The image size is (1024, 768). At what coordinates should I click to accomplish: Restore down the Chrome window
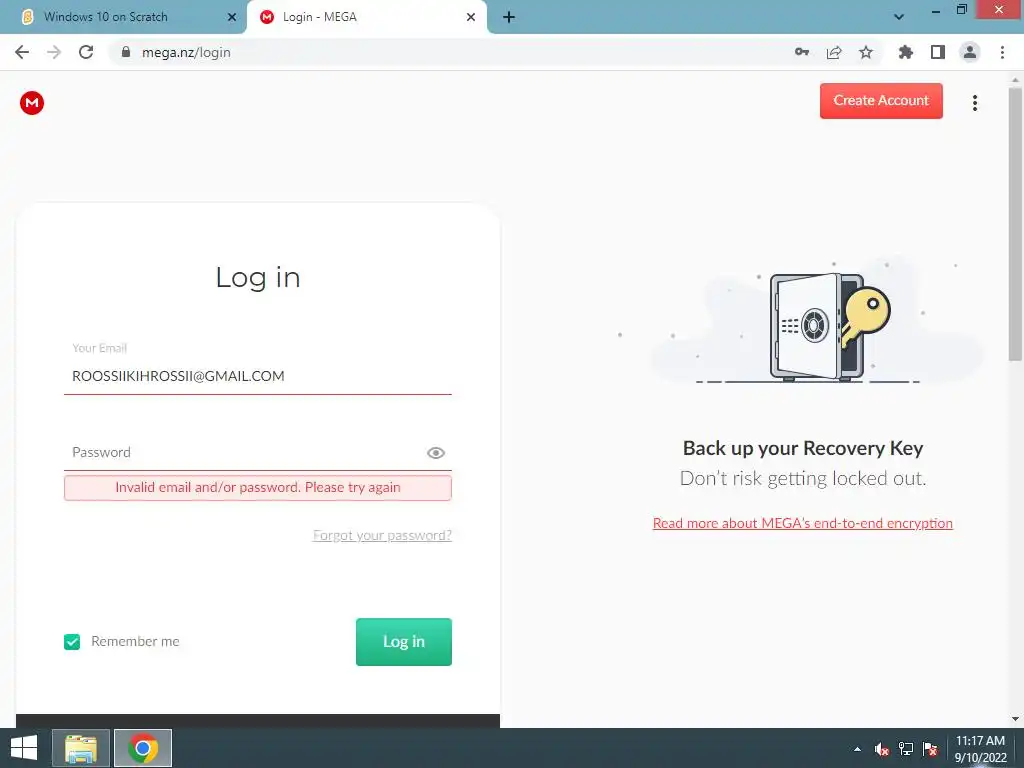(961, 10)
